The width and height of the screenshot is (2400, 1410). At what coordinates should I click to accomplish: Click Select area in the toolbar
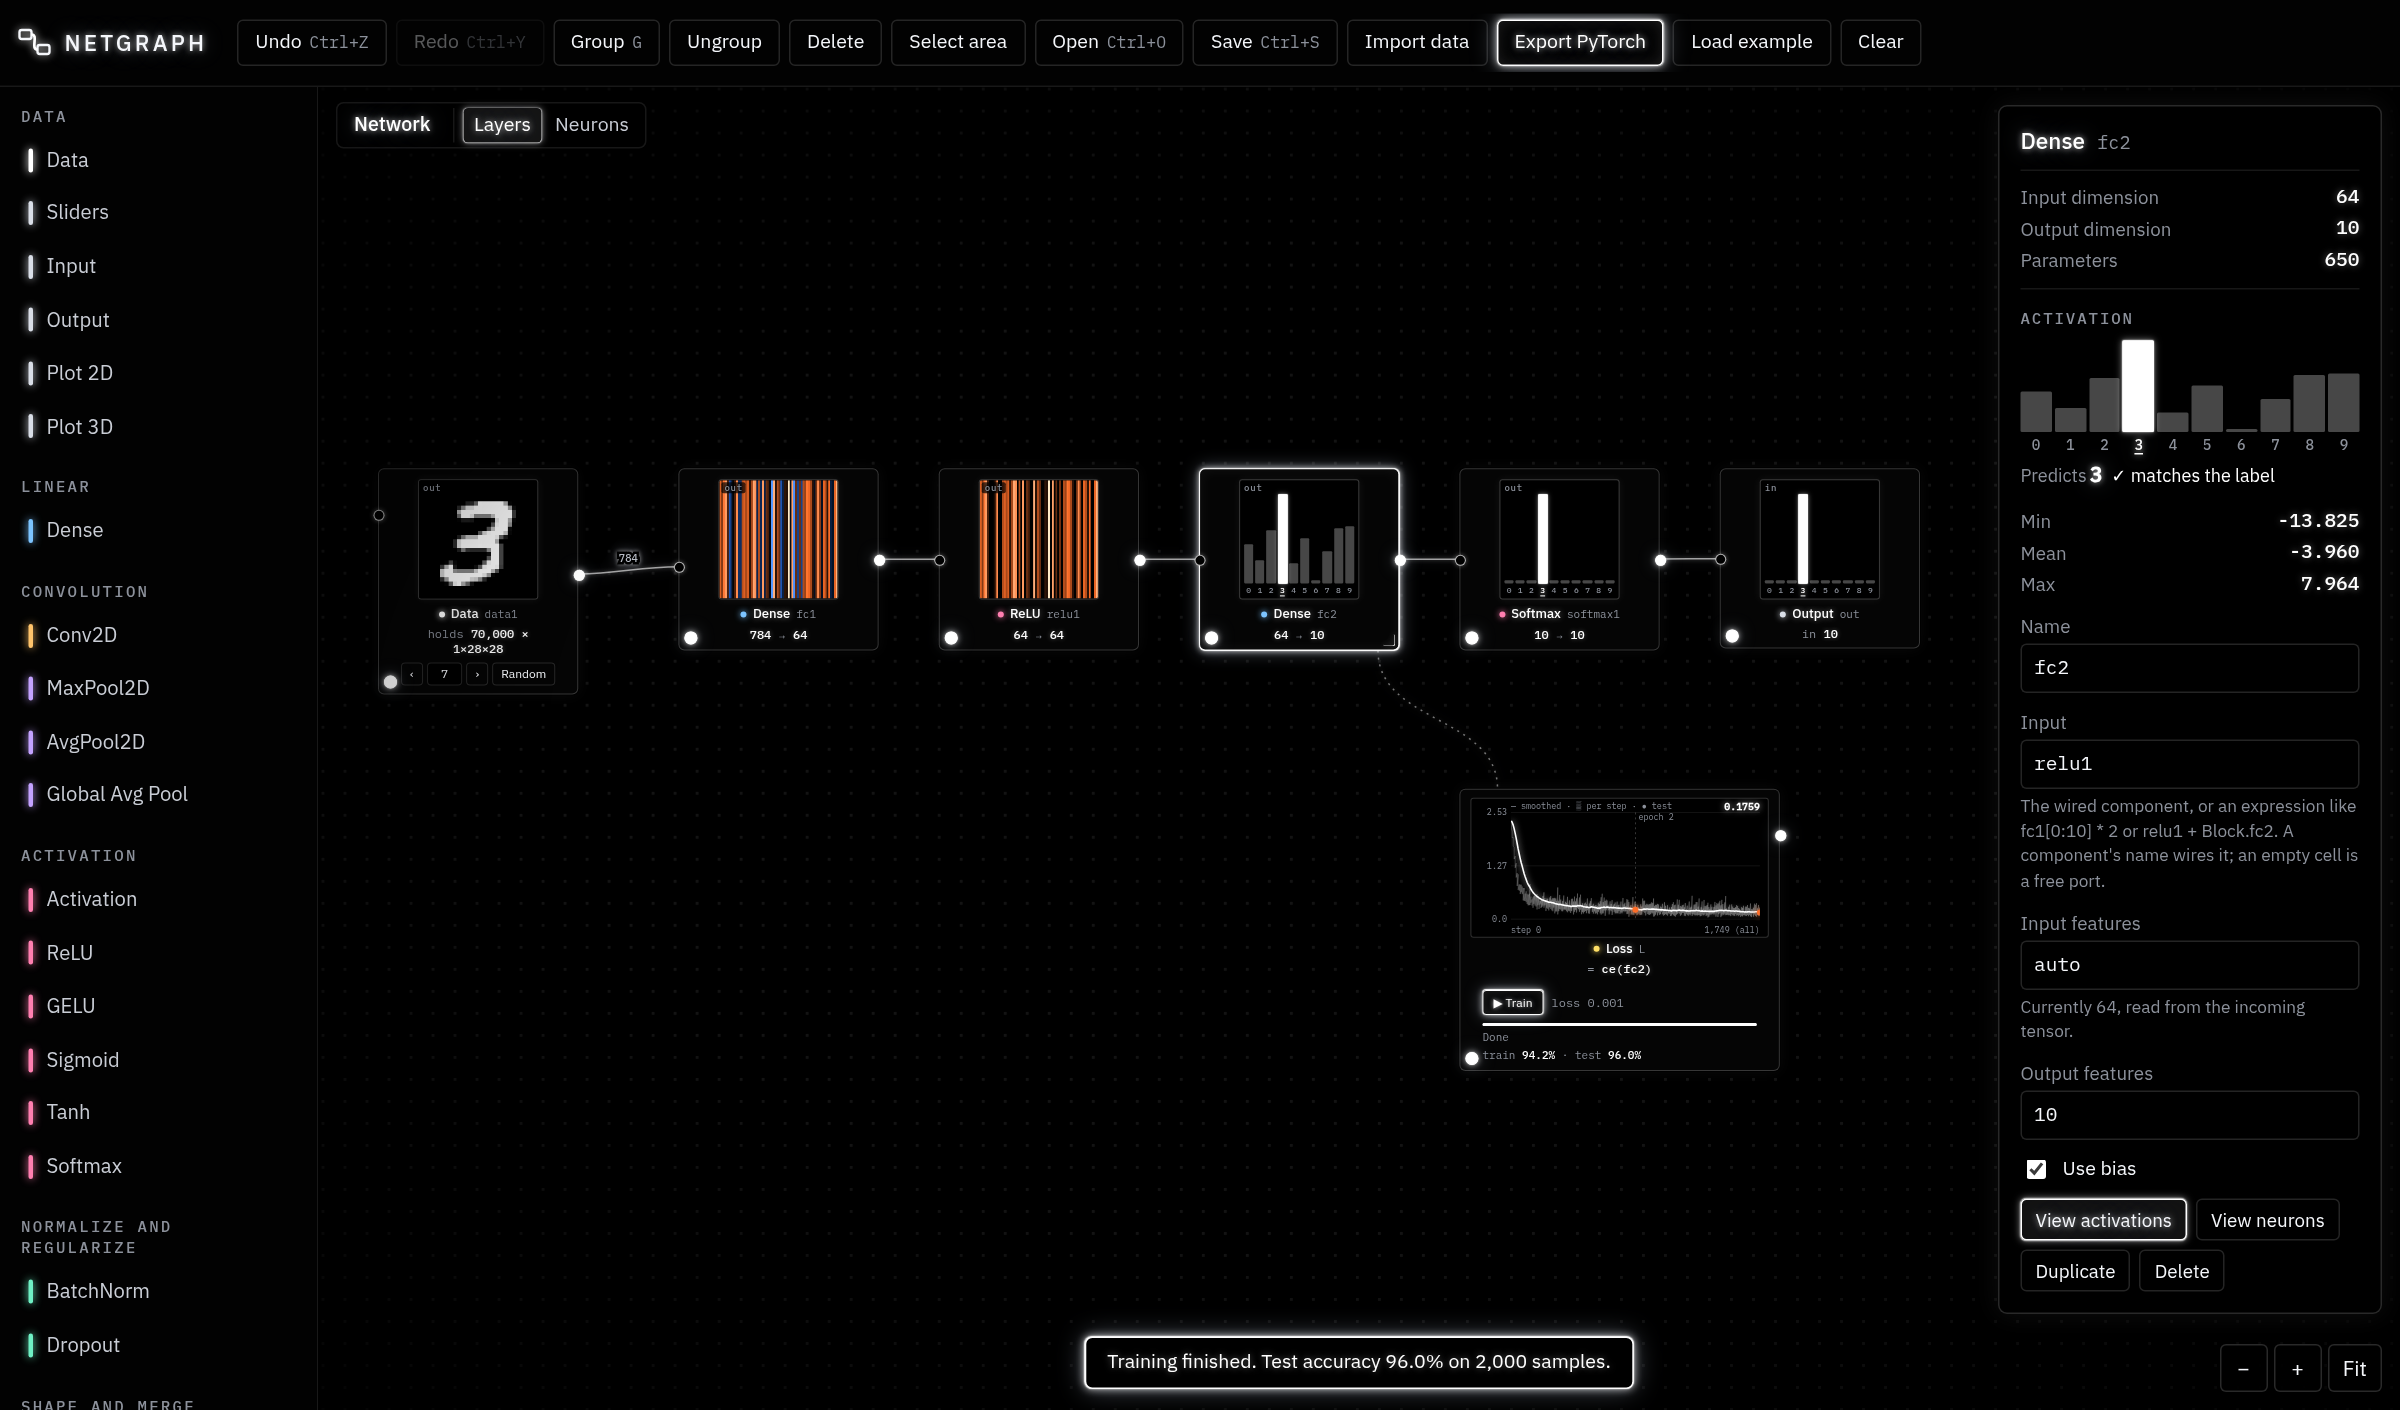pyautogui.click(x=957, y=42)
